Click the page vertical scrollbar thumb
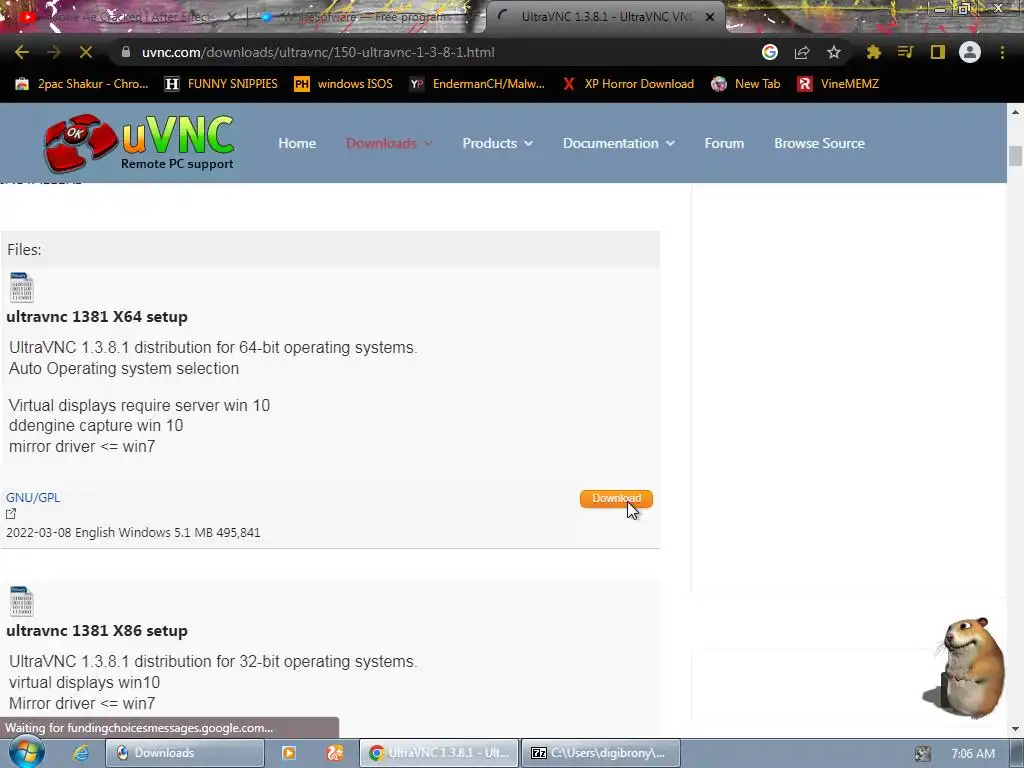1024x768 pixels. [1015, 156]
